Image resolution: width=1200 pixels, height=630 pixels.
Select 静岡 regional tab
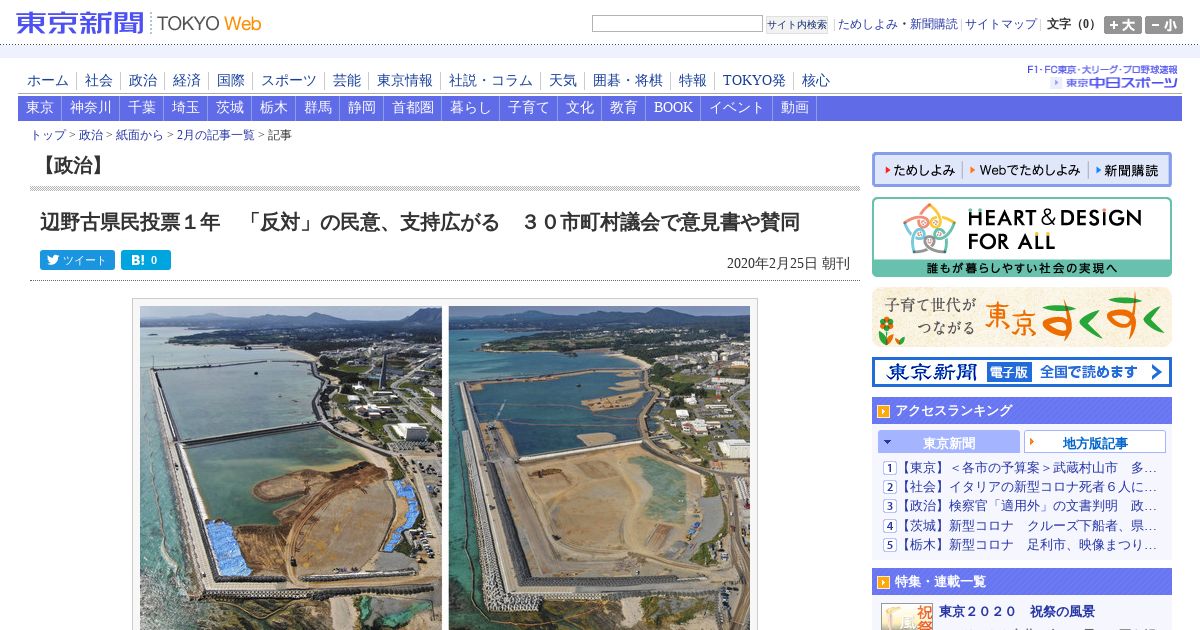pos(362,108)
